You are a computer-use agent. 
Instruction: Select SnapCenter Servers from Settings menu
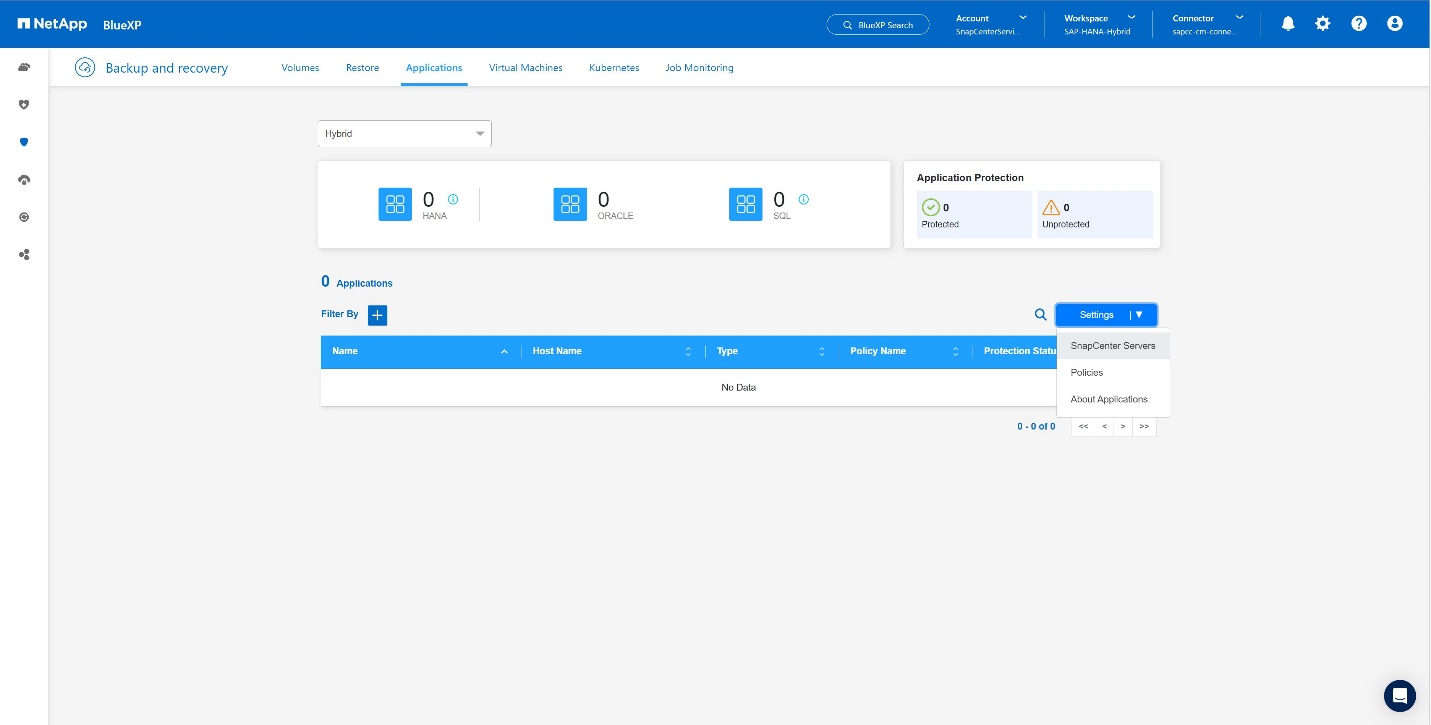[x=1112, y=346]
